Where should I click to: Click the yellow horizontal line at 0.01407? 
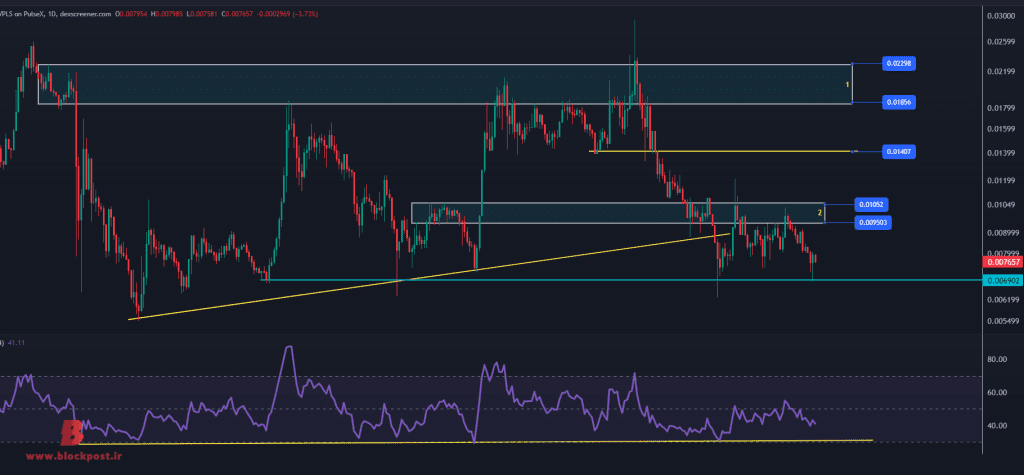[x=720, y=151]
